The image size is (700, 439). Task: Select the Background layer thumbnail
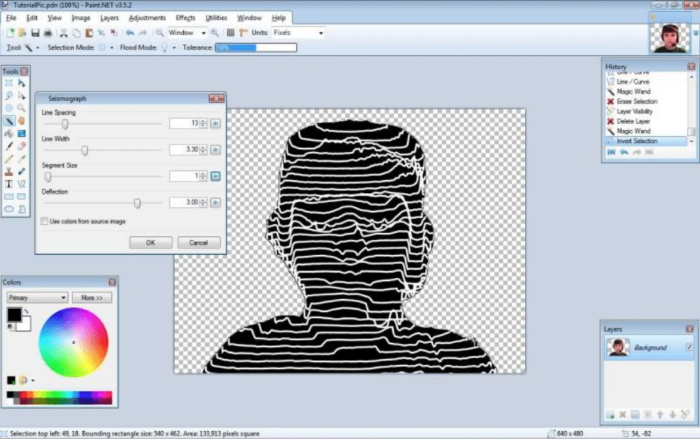click(618, 347)
